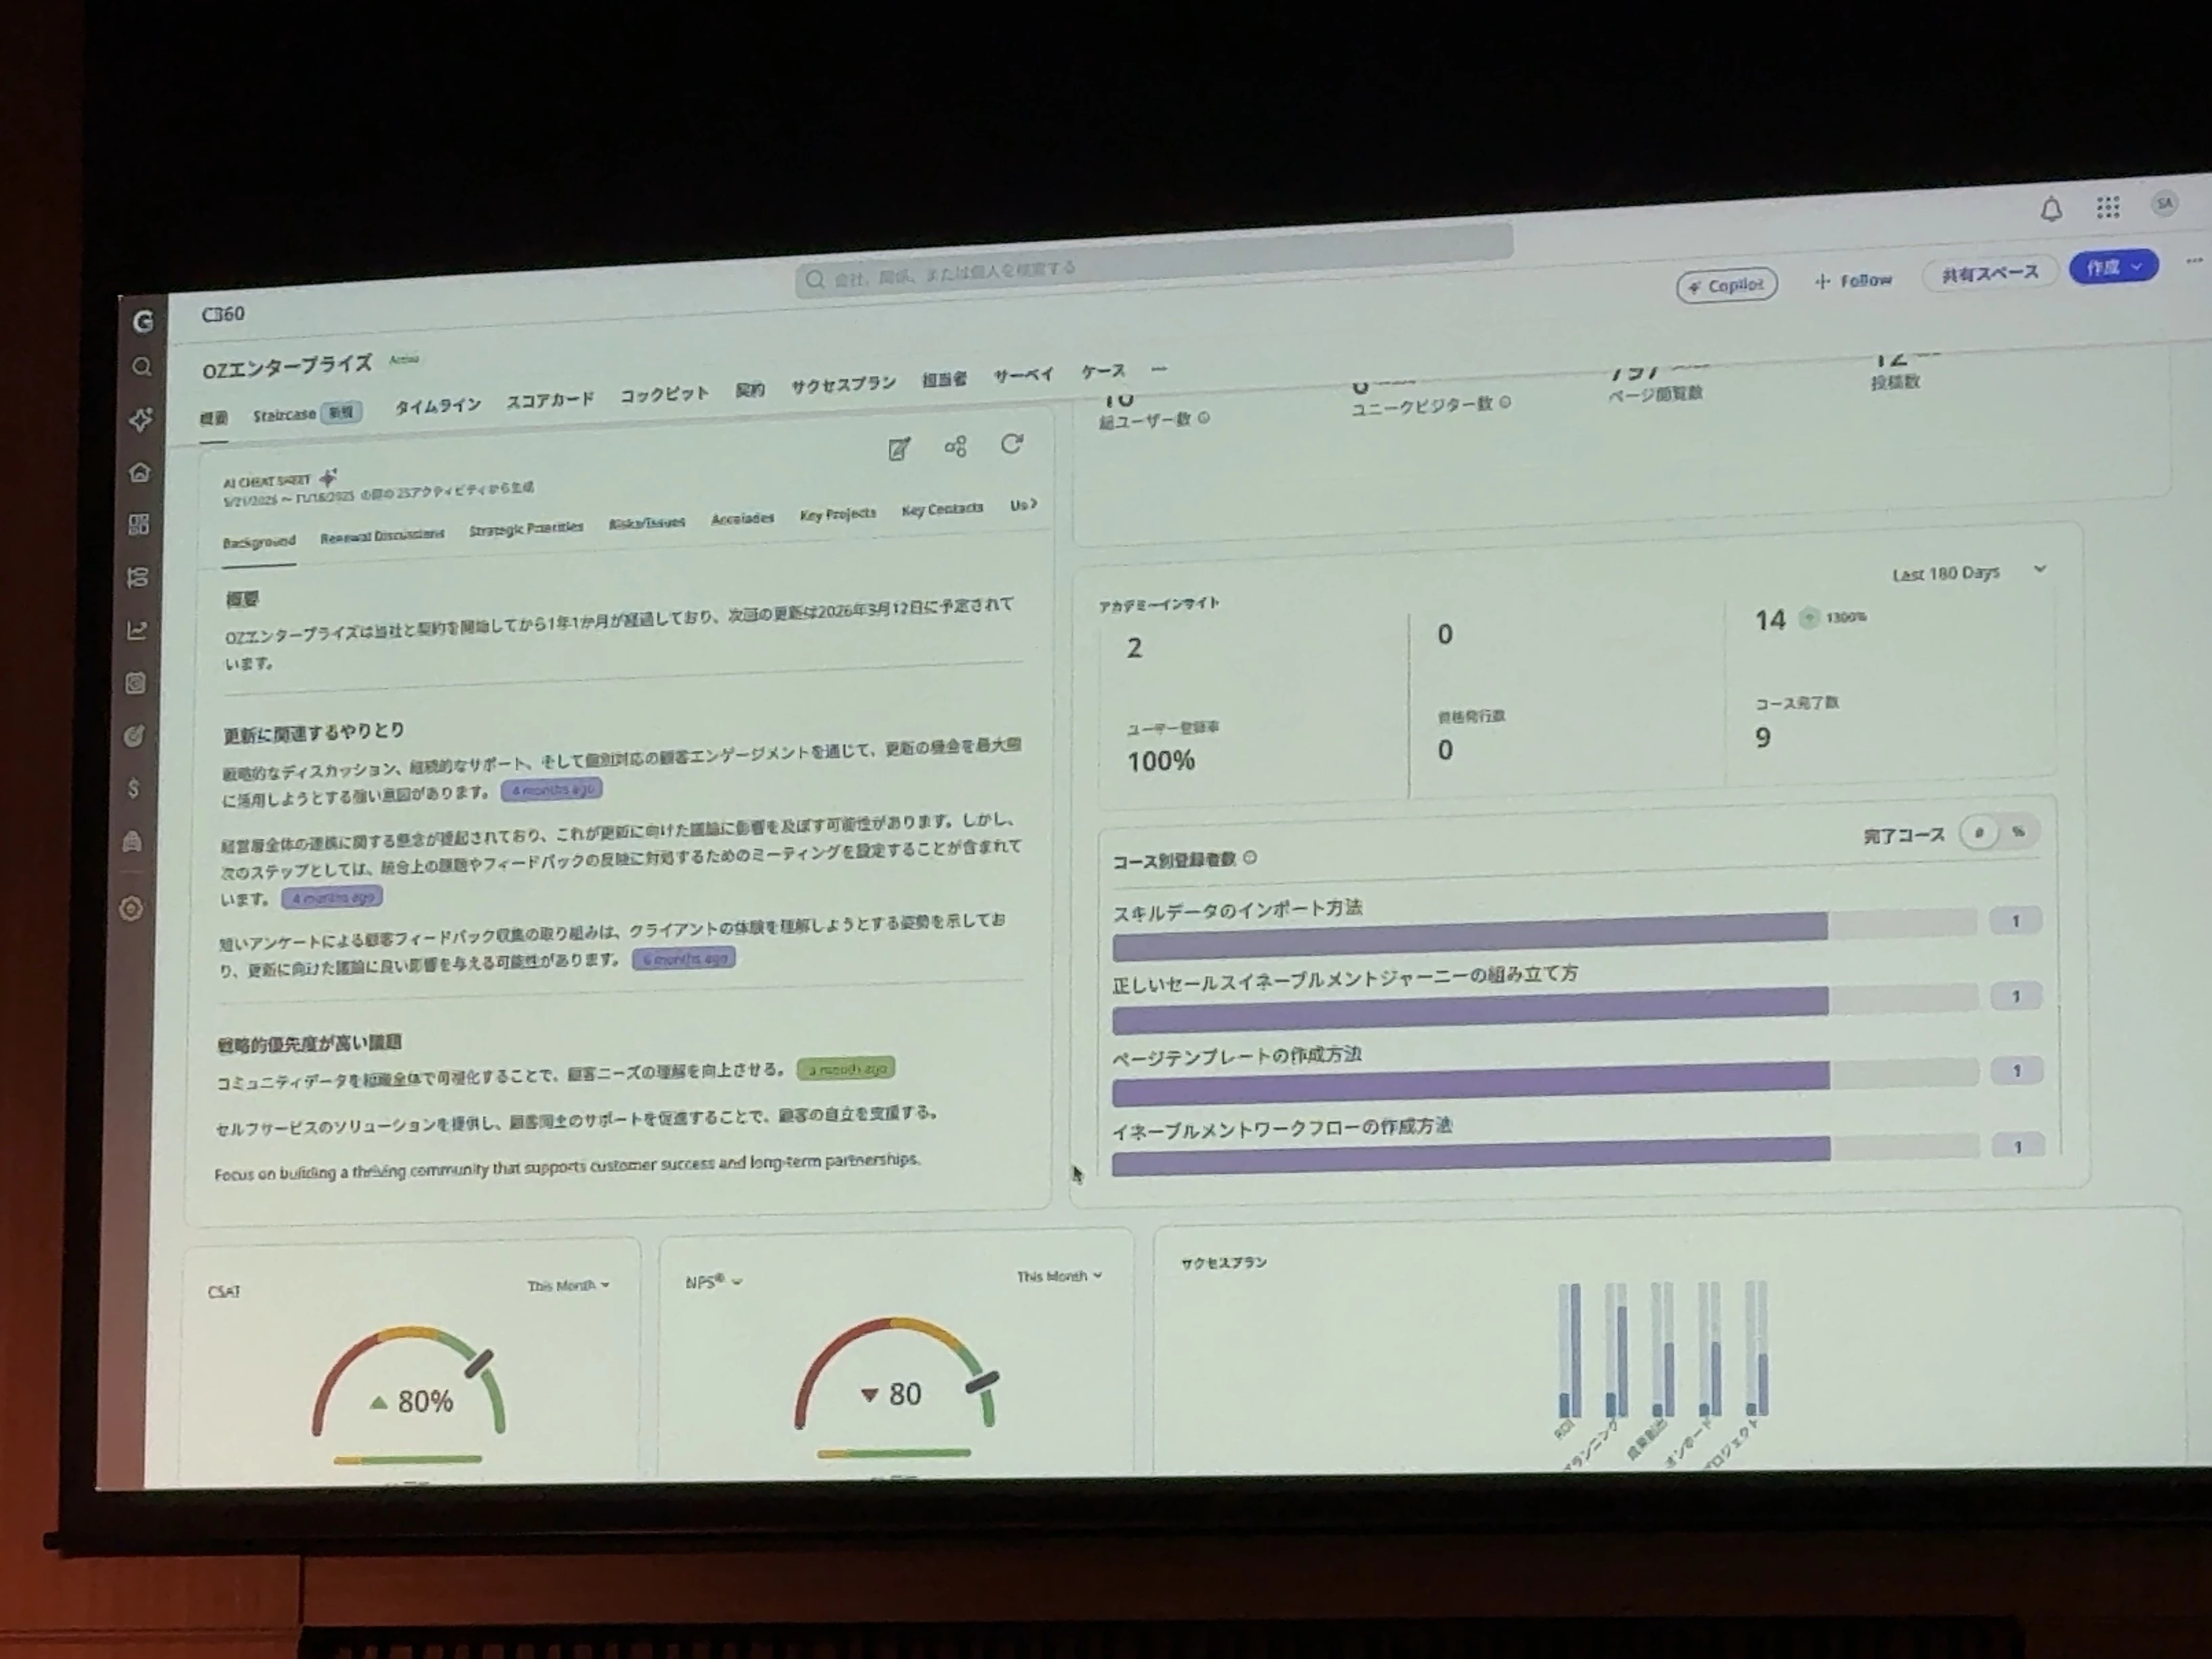Click the notification bell icon
Screen dimensions: 2212x1659
click(2051, 210)
